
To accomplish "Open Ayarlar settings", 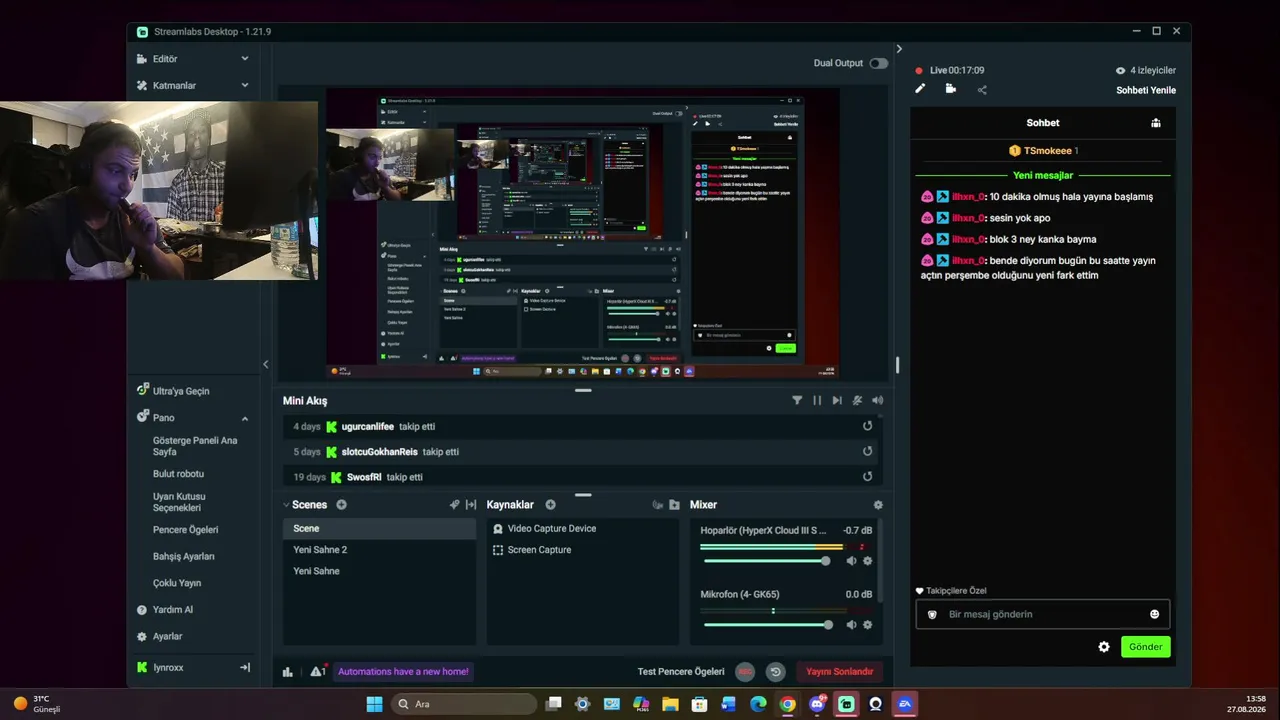I will click(x=159, y=636).
